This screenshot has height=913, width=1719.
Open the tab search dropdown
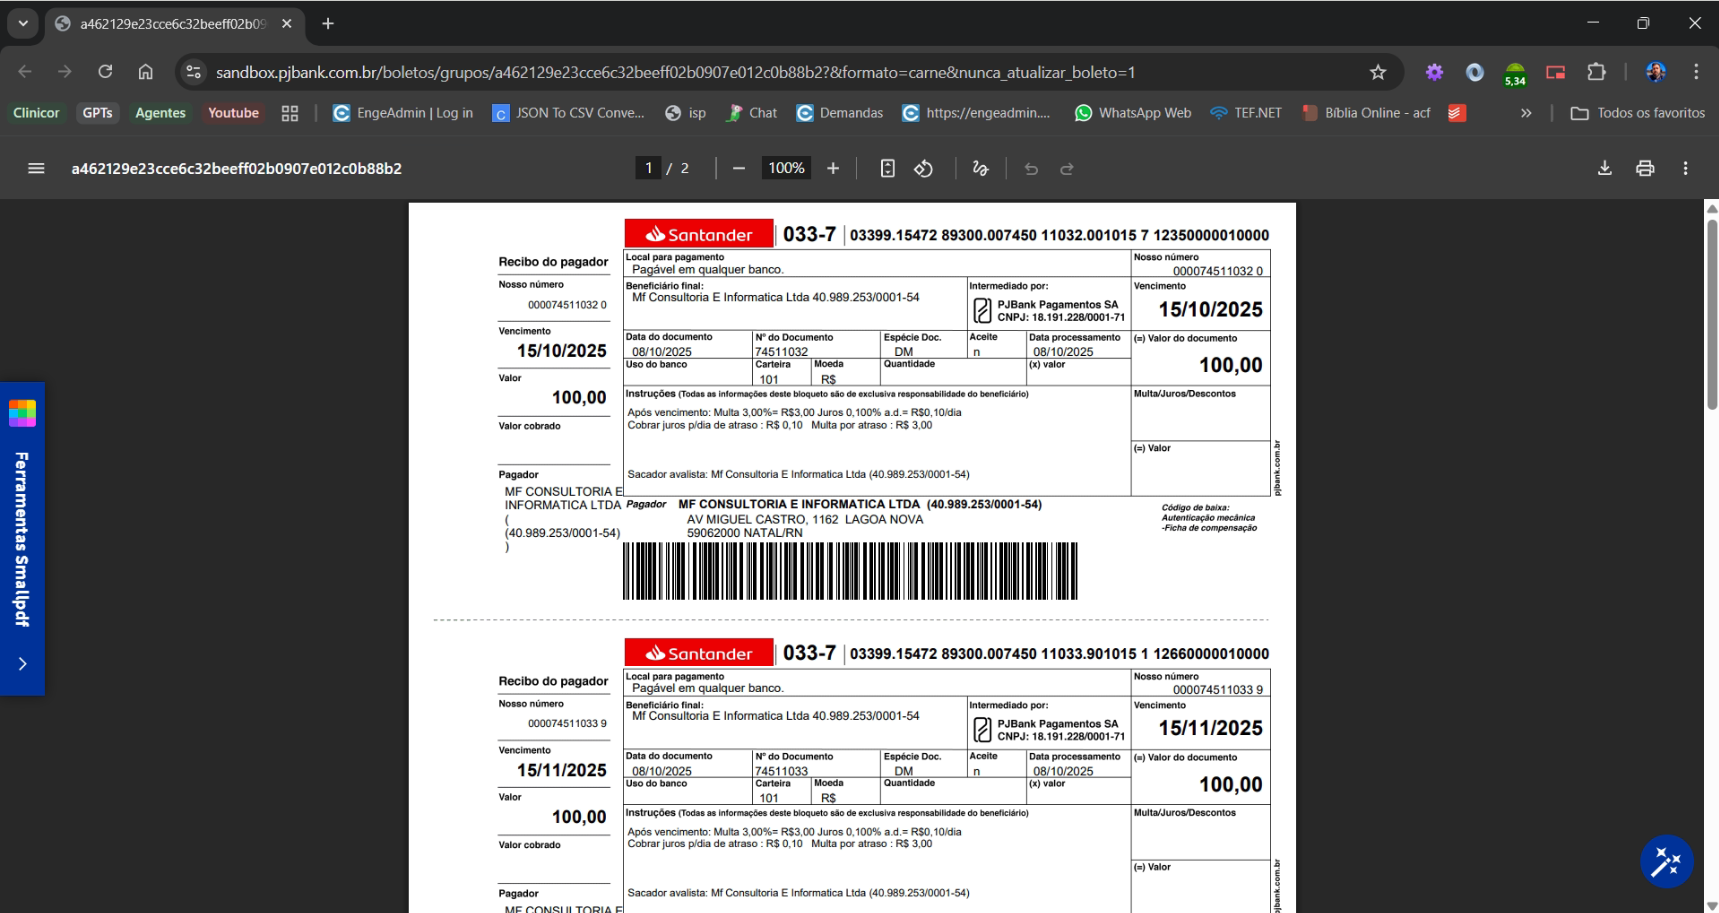(x=22, y=23)
